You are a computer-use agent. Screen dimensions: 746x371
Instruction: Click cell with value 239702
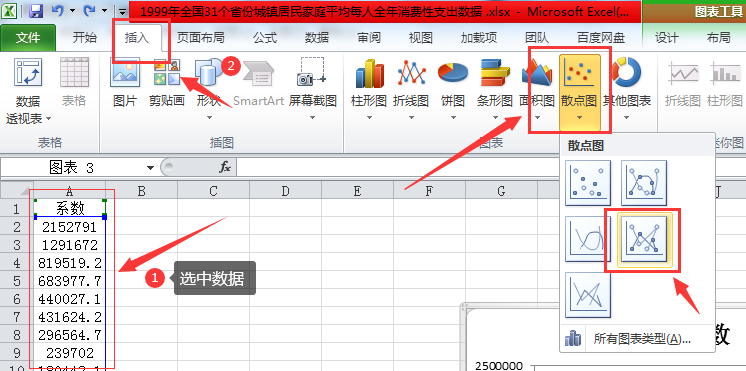click(70, 353)
